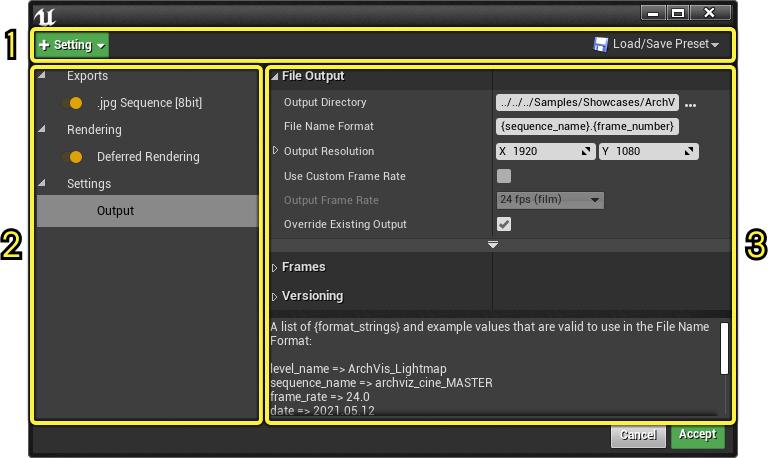
Task: Click the Y resolution spinner arrow icon
Action: pos(689,152)
